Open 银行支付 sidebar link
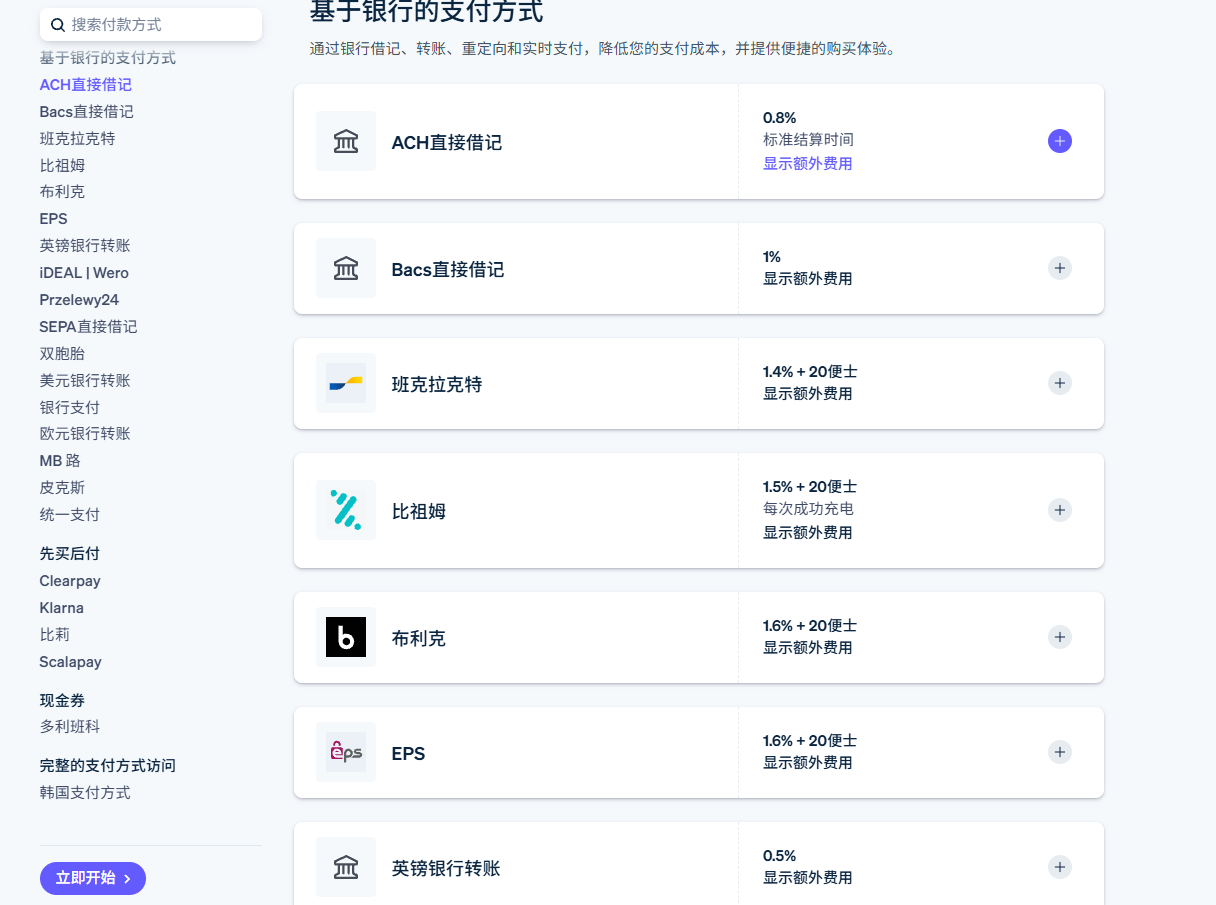Viewport: 1216px width, 905px height. (x=70, y=408)
